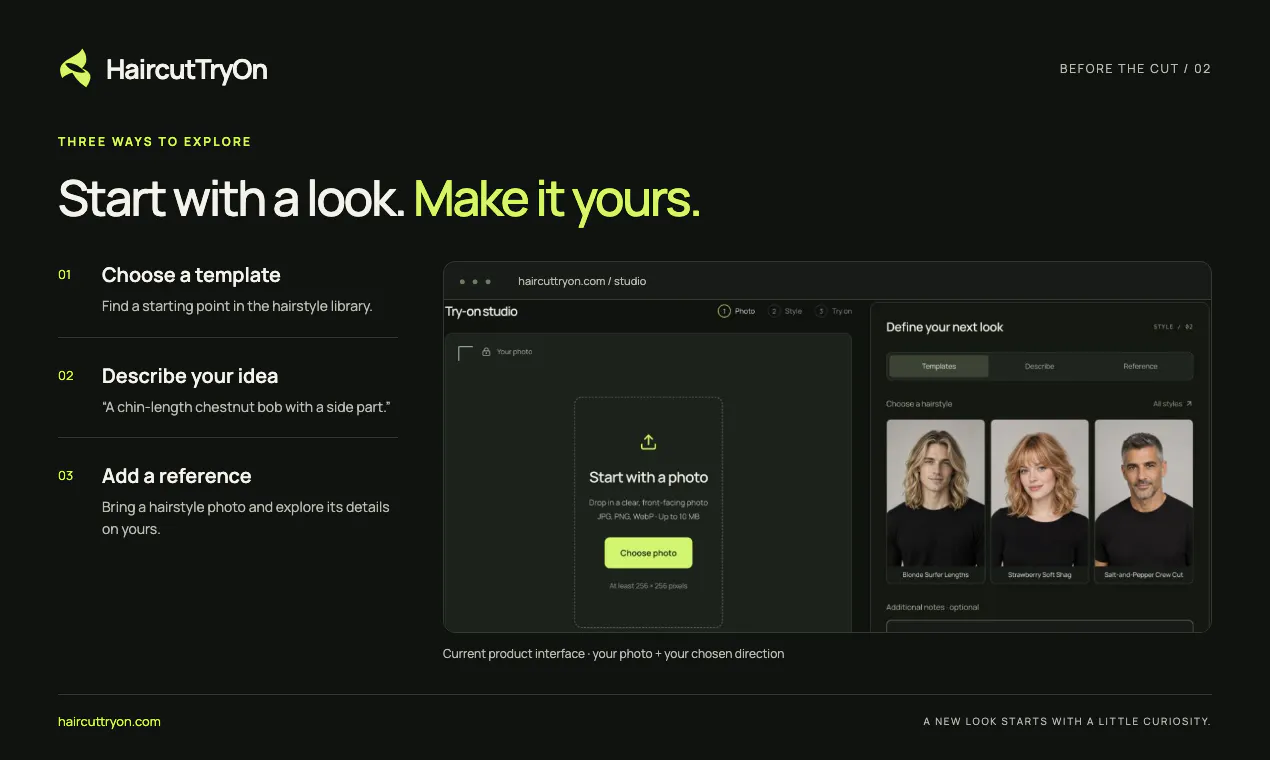Click the Your photo label
This screenshot has width=1270, height=760.
[x=514, y=352]
